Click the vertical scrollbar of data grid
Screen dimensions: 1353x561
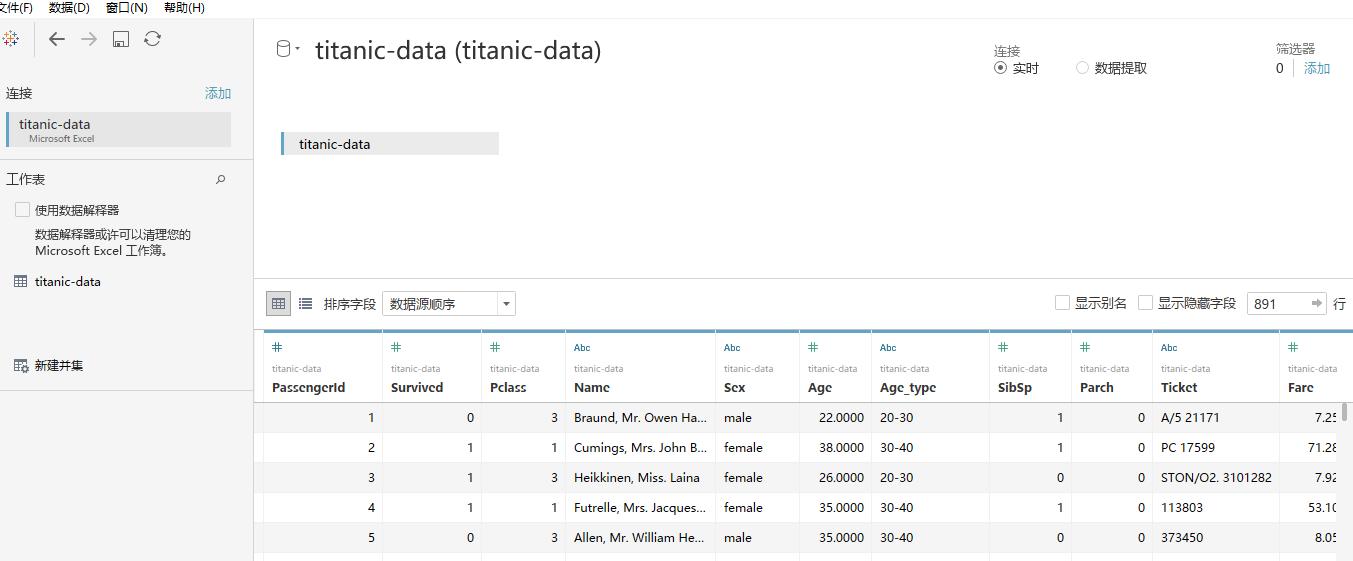(1345, 411)
